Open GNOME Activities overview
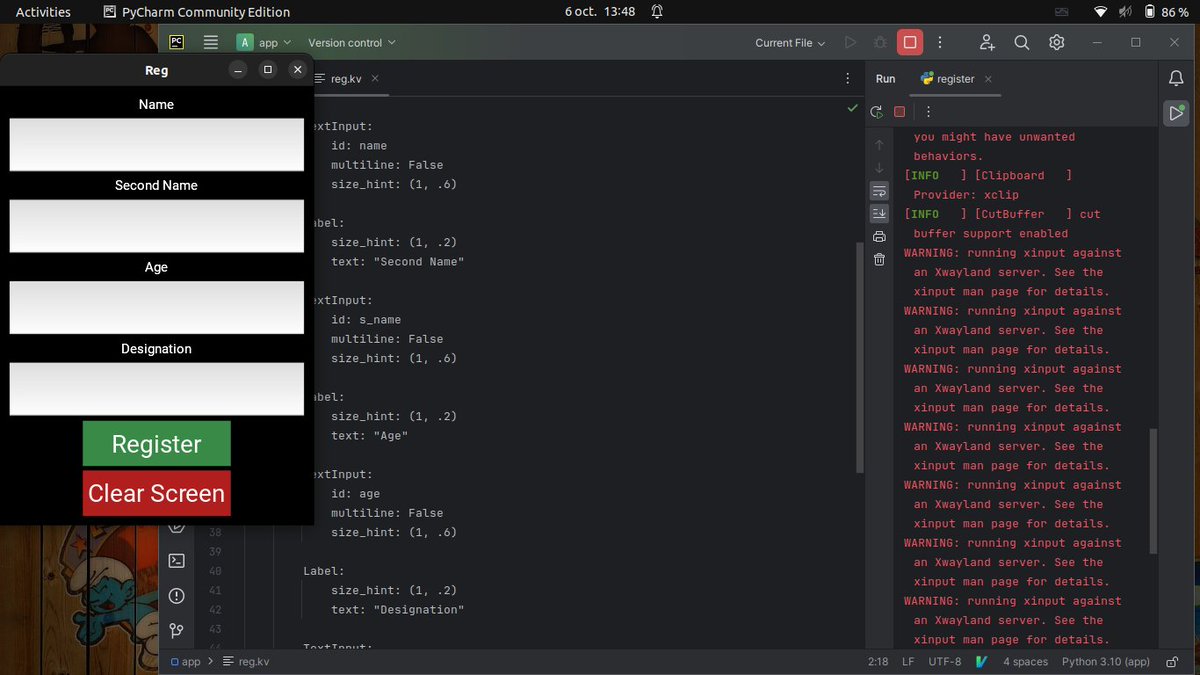 [x=43, y=12]
